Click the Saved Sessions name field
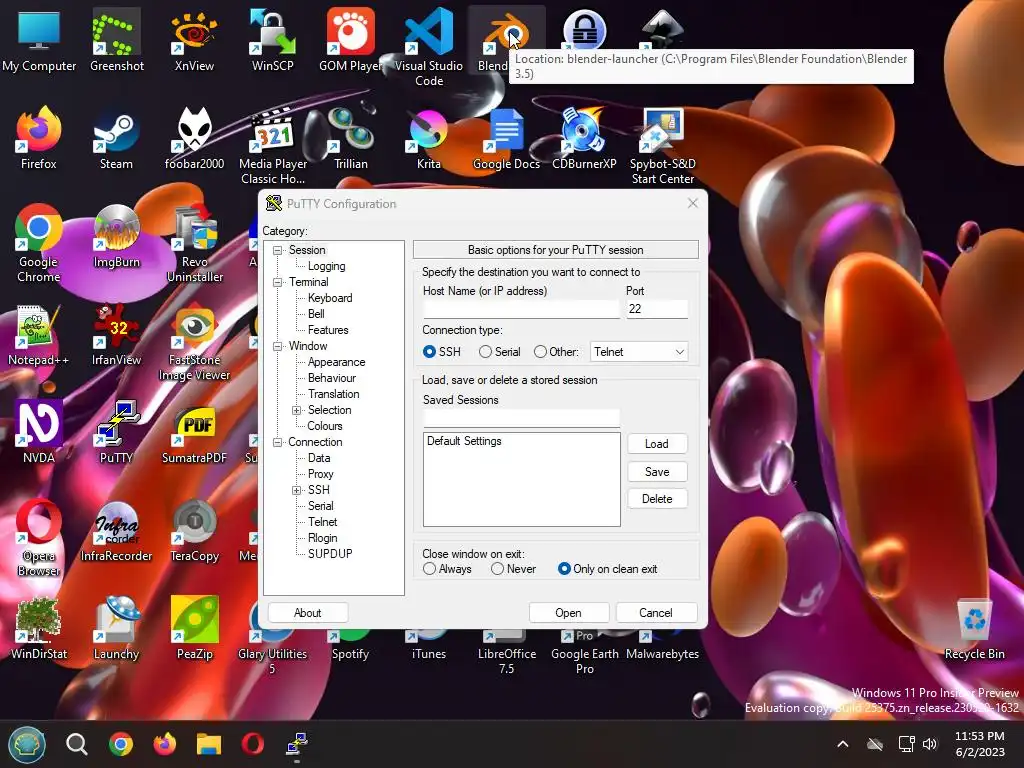 [521, 418]
